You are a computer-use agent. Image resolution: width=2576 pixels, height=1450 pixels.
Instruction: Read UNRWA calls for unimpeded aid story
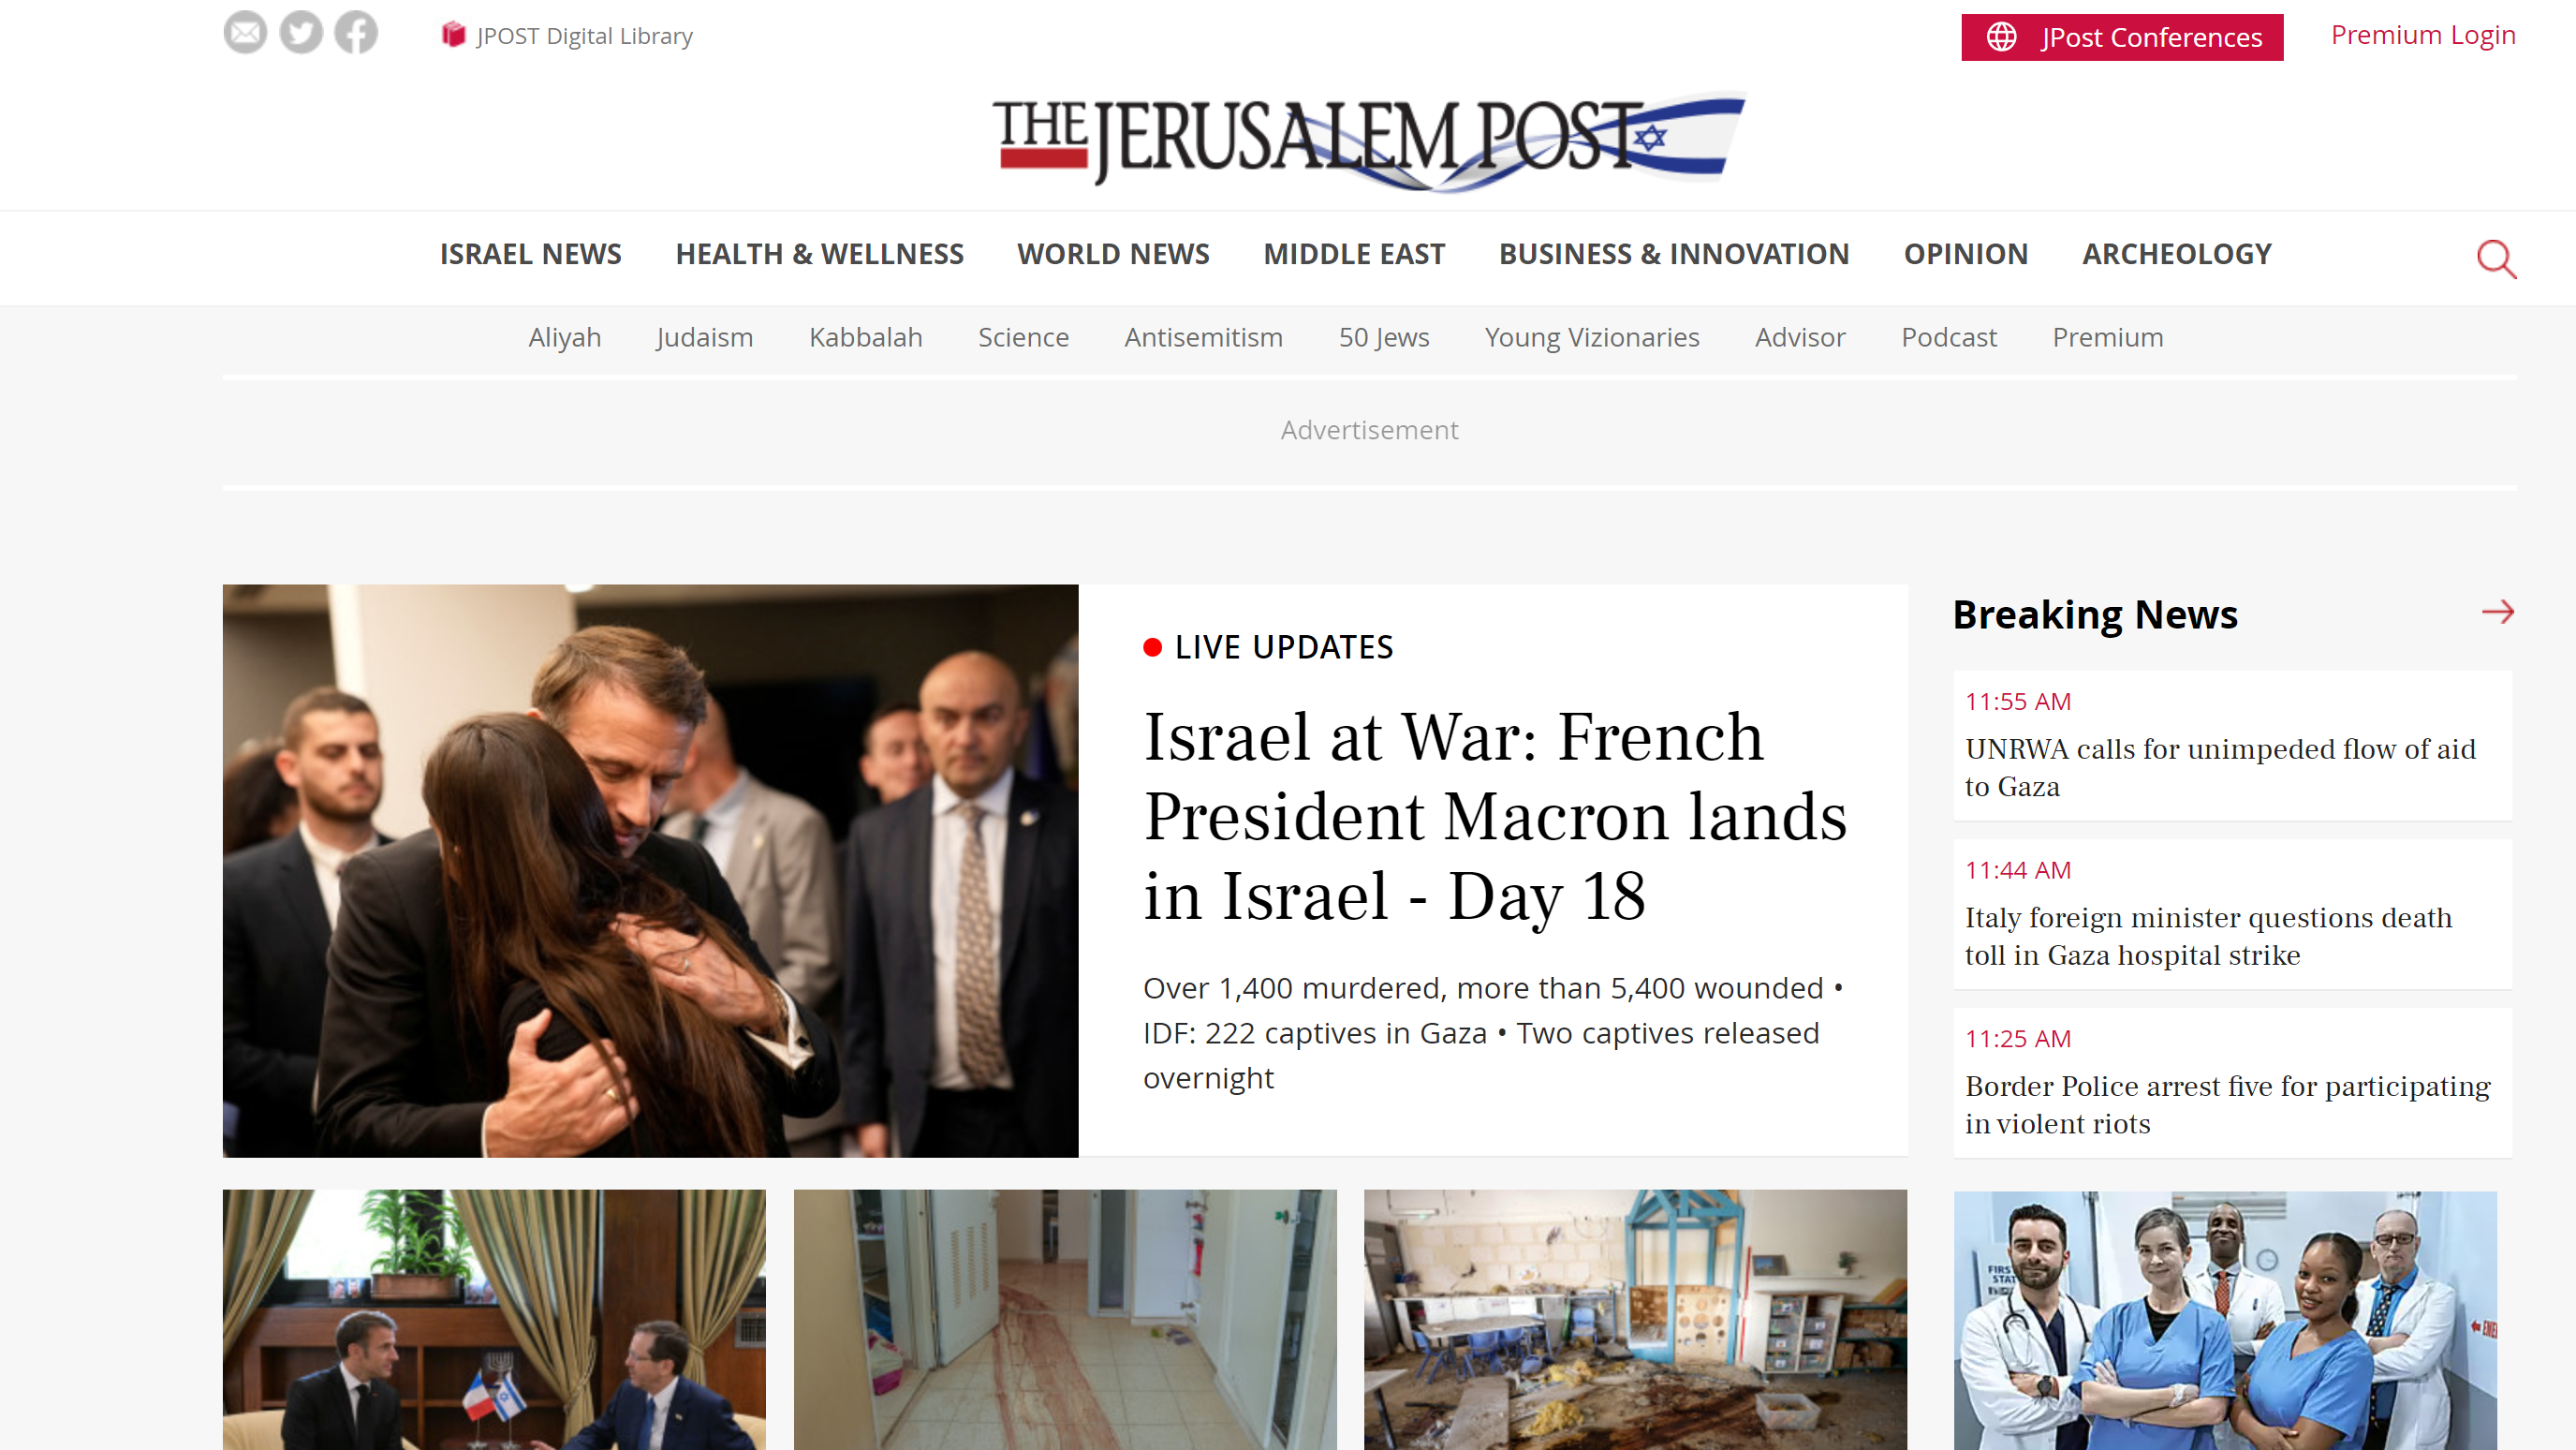[x=2220, y=767]
